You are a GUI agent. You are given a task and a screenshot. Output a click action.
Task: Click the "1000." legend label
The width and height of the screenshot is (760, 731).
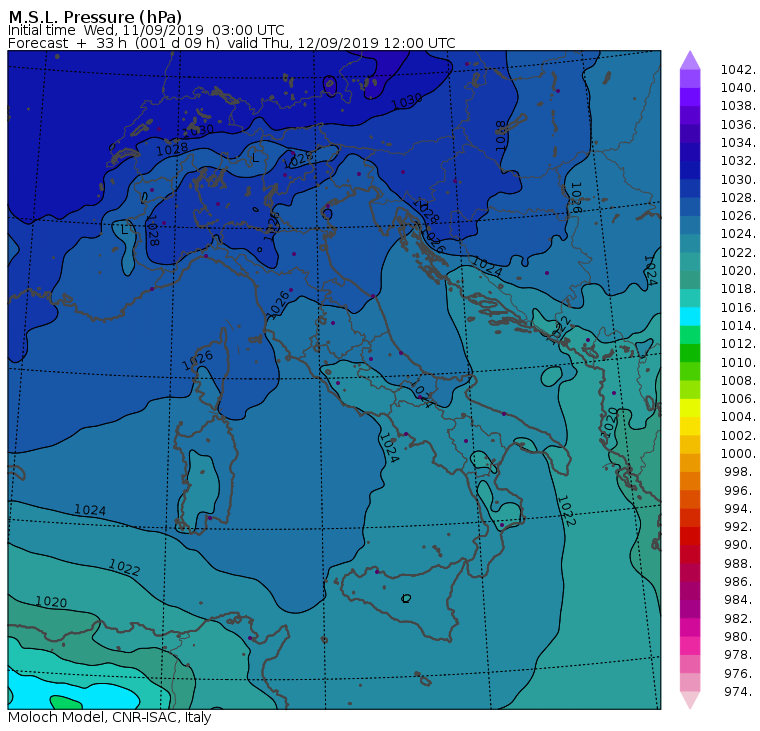tap(738, 454)
